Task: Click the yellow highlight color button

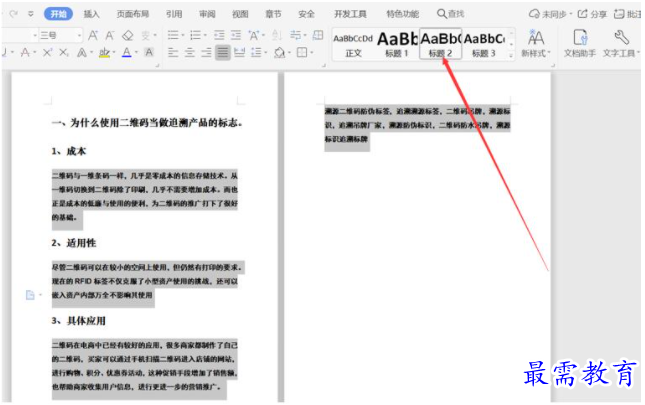Action: tap(104, 53)
